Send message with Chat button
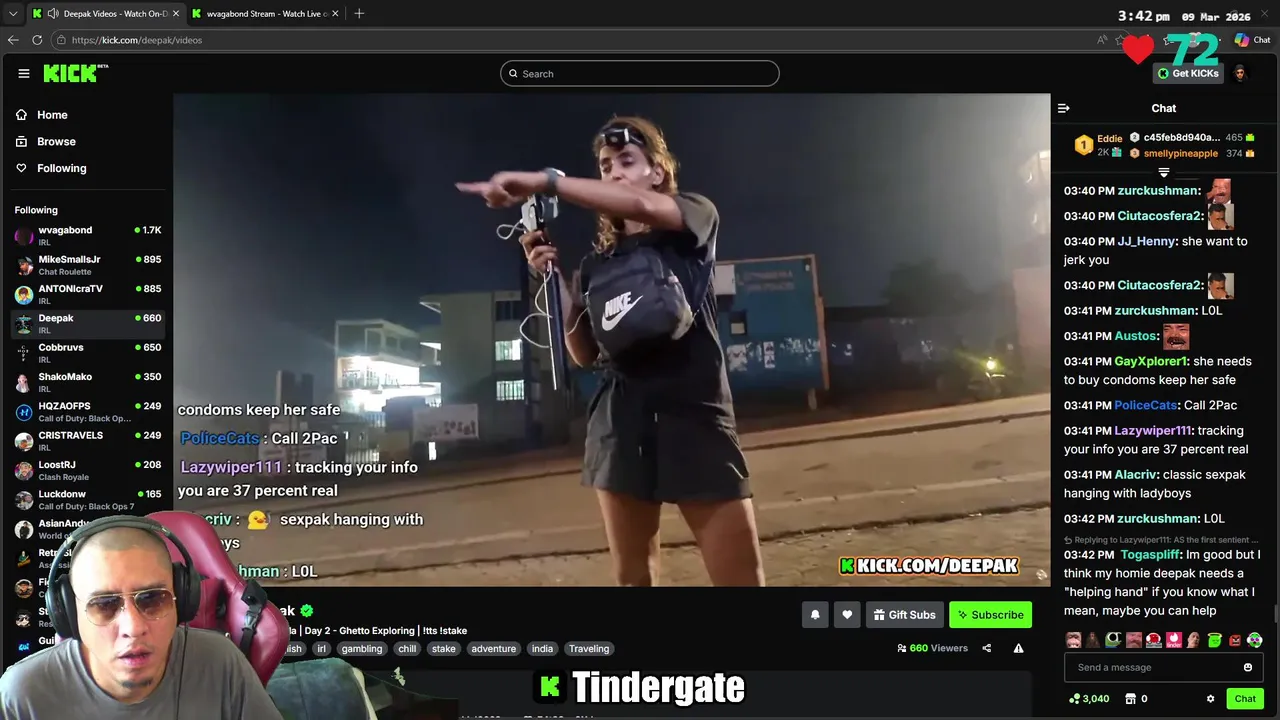Viewport: 1280px width, 720px height. coord(1245,699)
